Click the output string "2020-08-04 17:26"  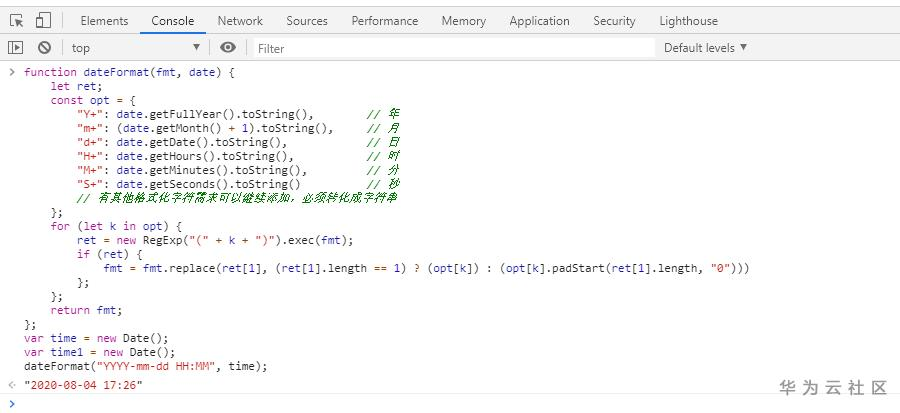[83, 385]
